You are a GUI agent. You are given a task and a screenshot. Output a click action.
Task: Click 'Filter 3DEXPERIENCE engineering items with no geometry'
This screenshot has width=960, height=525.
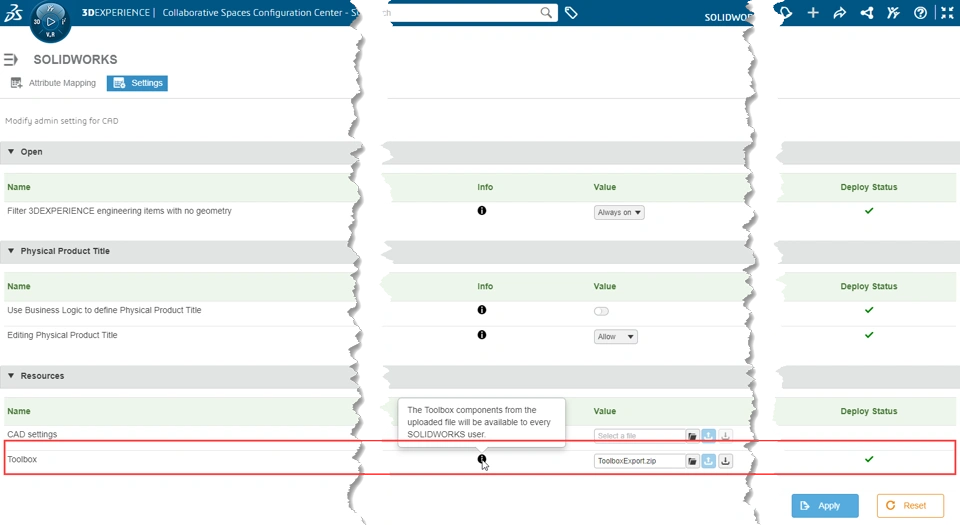[x=119, y=210]
